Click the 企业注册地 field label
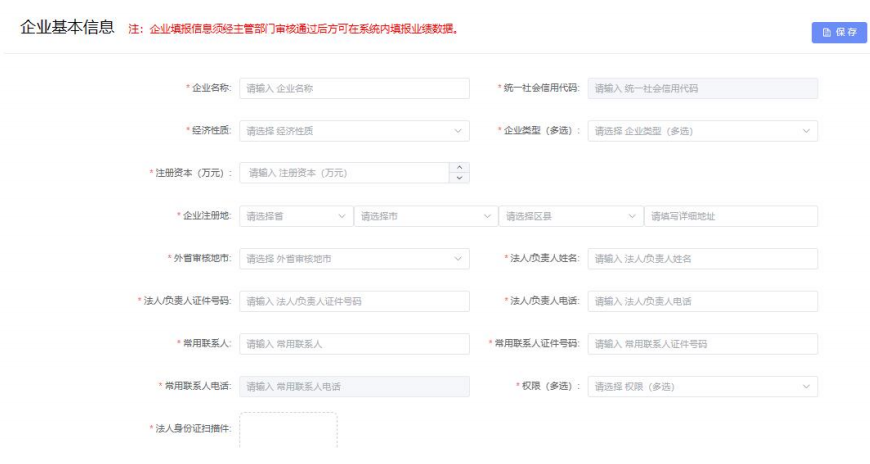Image resolution: width=870 pixels, height=464 pixels. pos(204,215)
